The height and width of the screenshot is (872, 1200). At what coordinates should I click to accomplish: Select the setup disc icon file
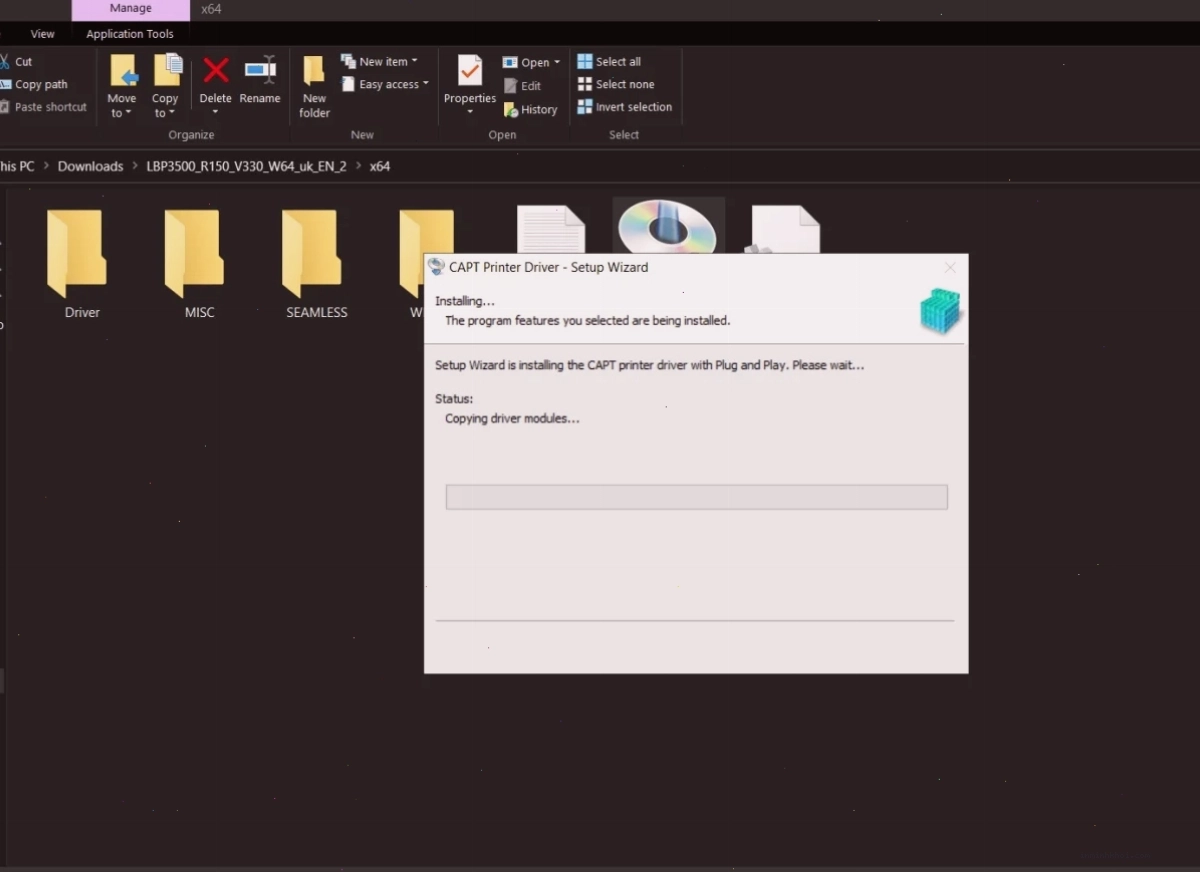point(667,226)
